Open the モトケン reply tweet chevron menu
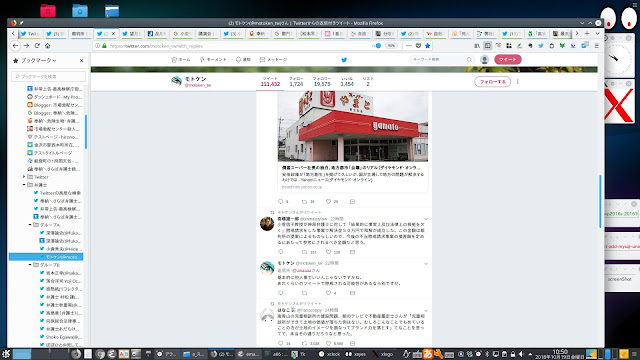This screenshot has width=640, height=360. (x=426, y=264)
